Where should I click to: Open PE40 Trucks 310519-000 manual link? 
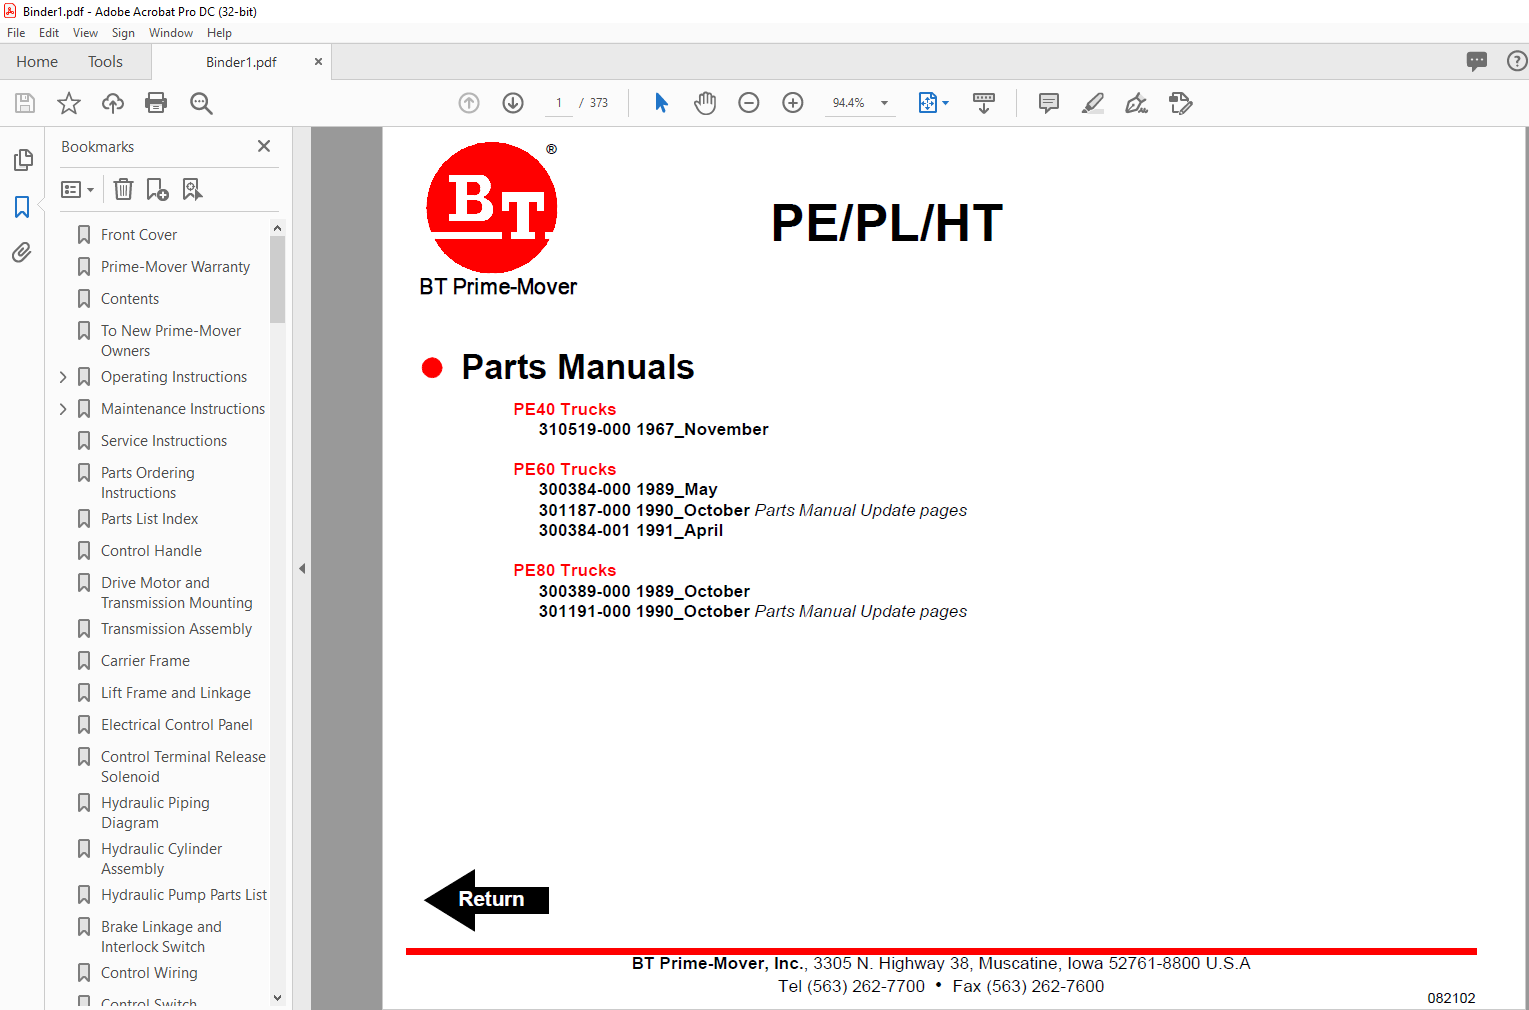[653, 429]
